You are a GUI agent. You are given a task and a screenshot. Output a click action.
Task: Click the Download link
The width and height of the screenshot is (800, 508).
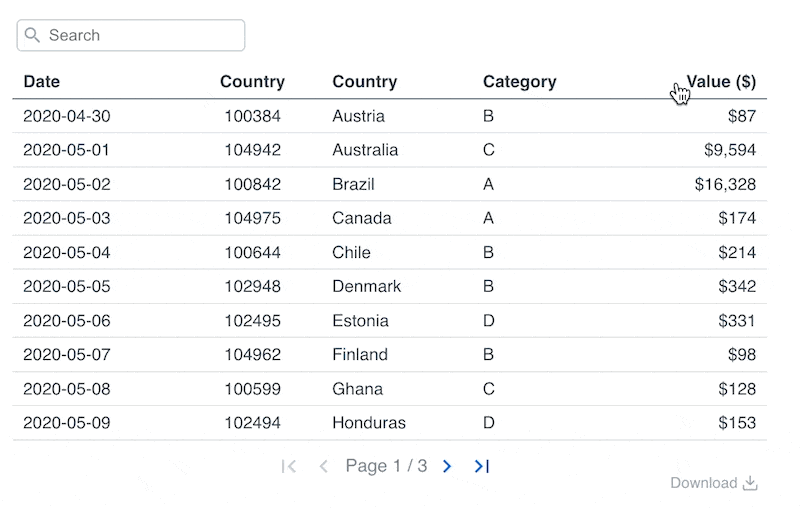click(703, 483)
